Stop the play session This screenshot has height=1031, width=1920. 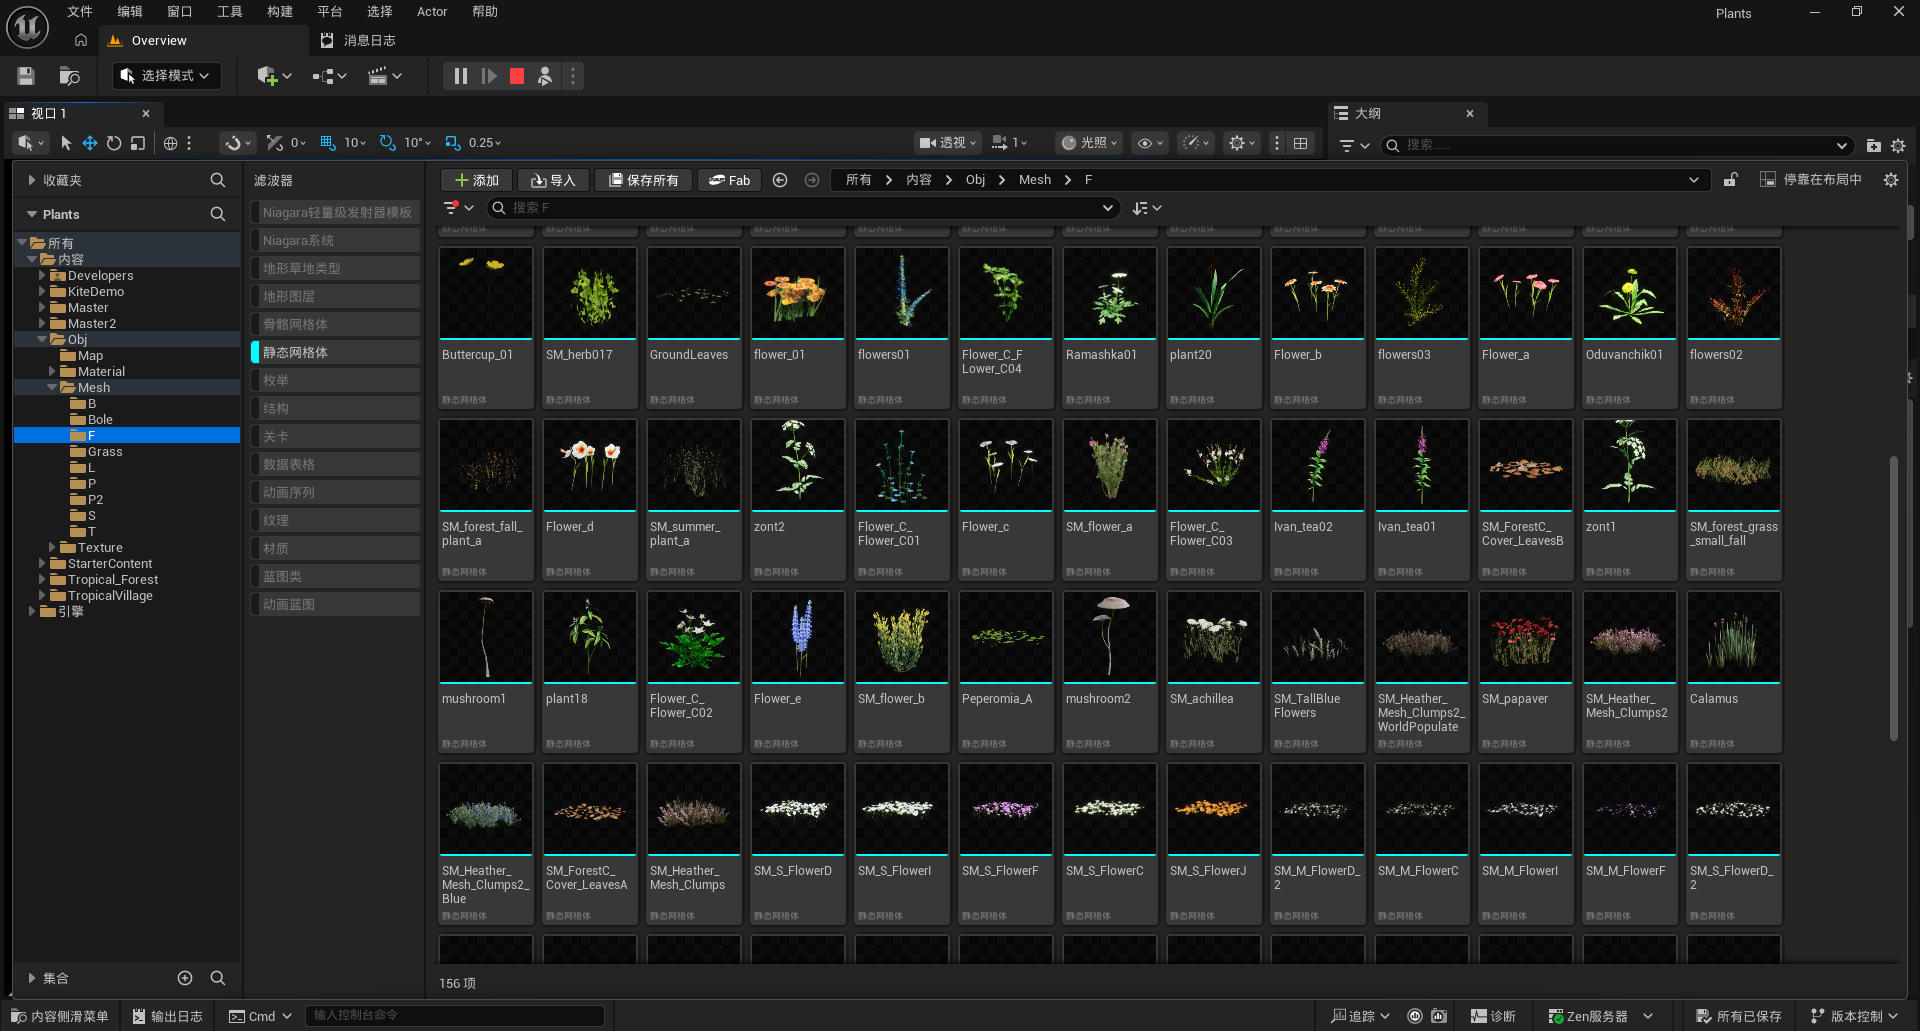click(x=517, y=76)
